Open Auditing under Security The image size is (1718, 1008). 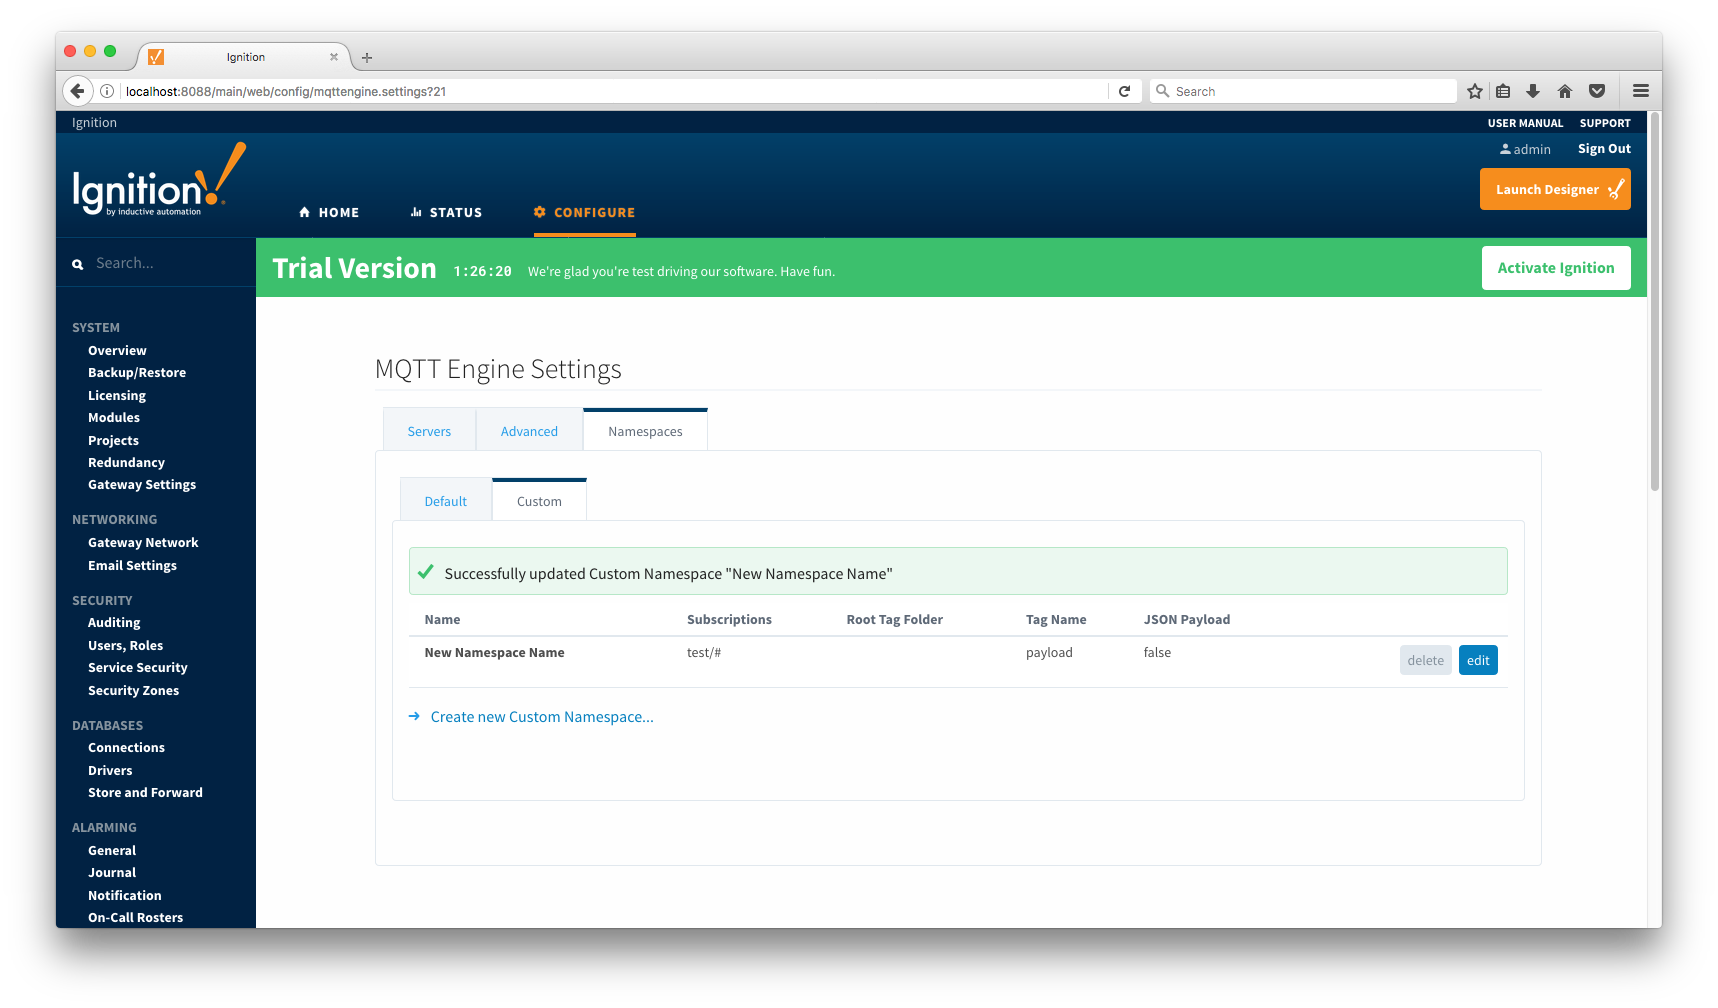click(114, 623)
